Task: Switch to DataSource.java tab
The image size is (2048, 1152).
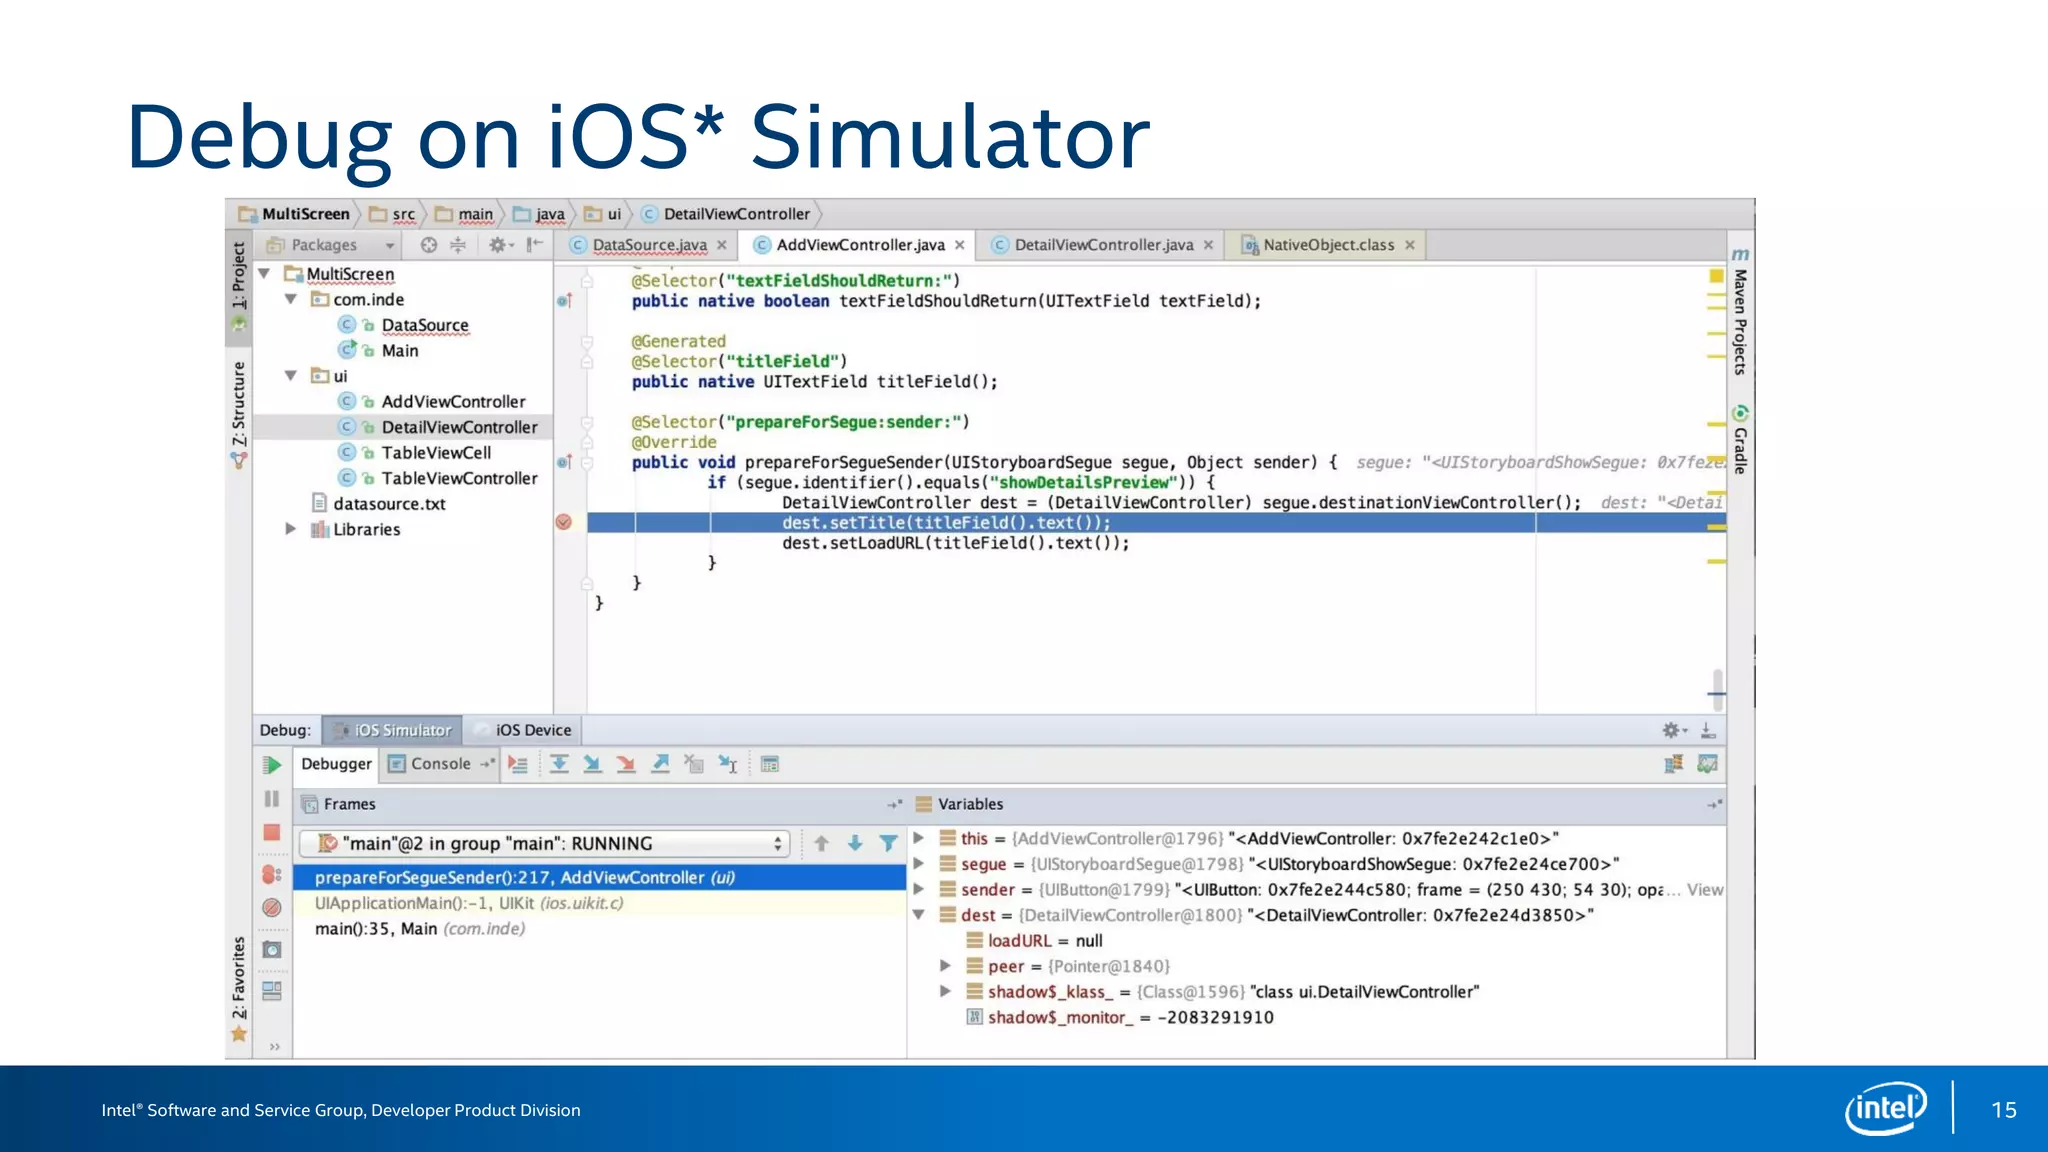Action: coord(649,245)
